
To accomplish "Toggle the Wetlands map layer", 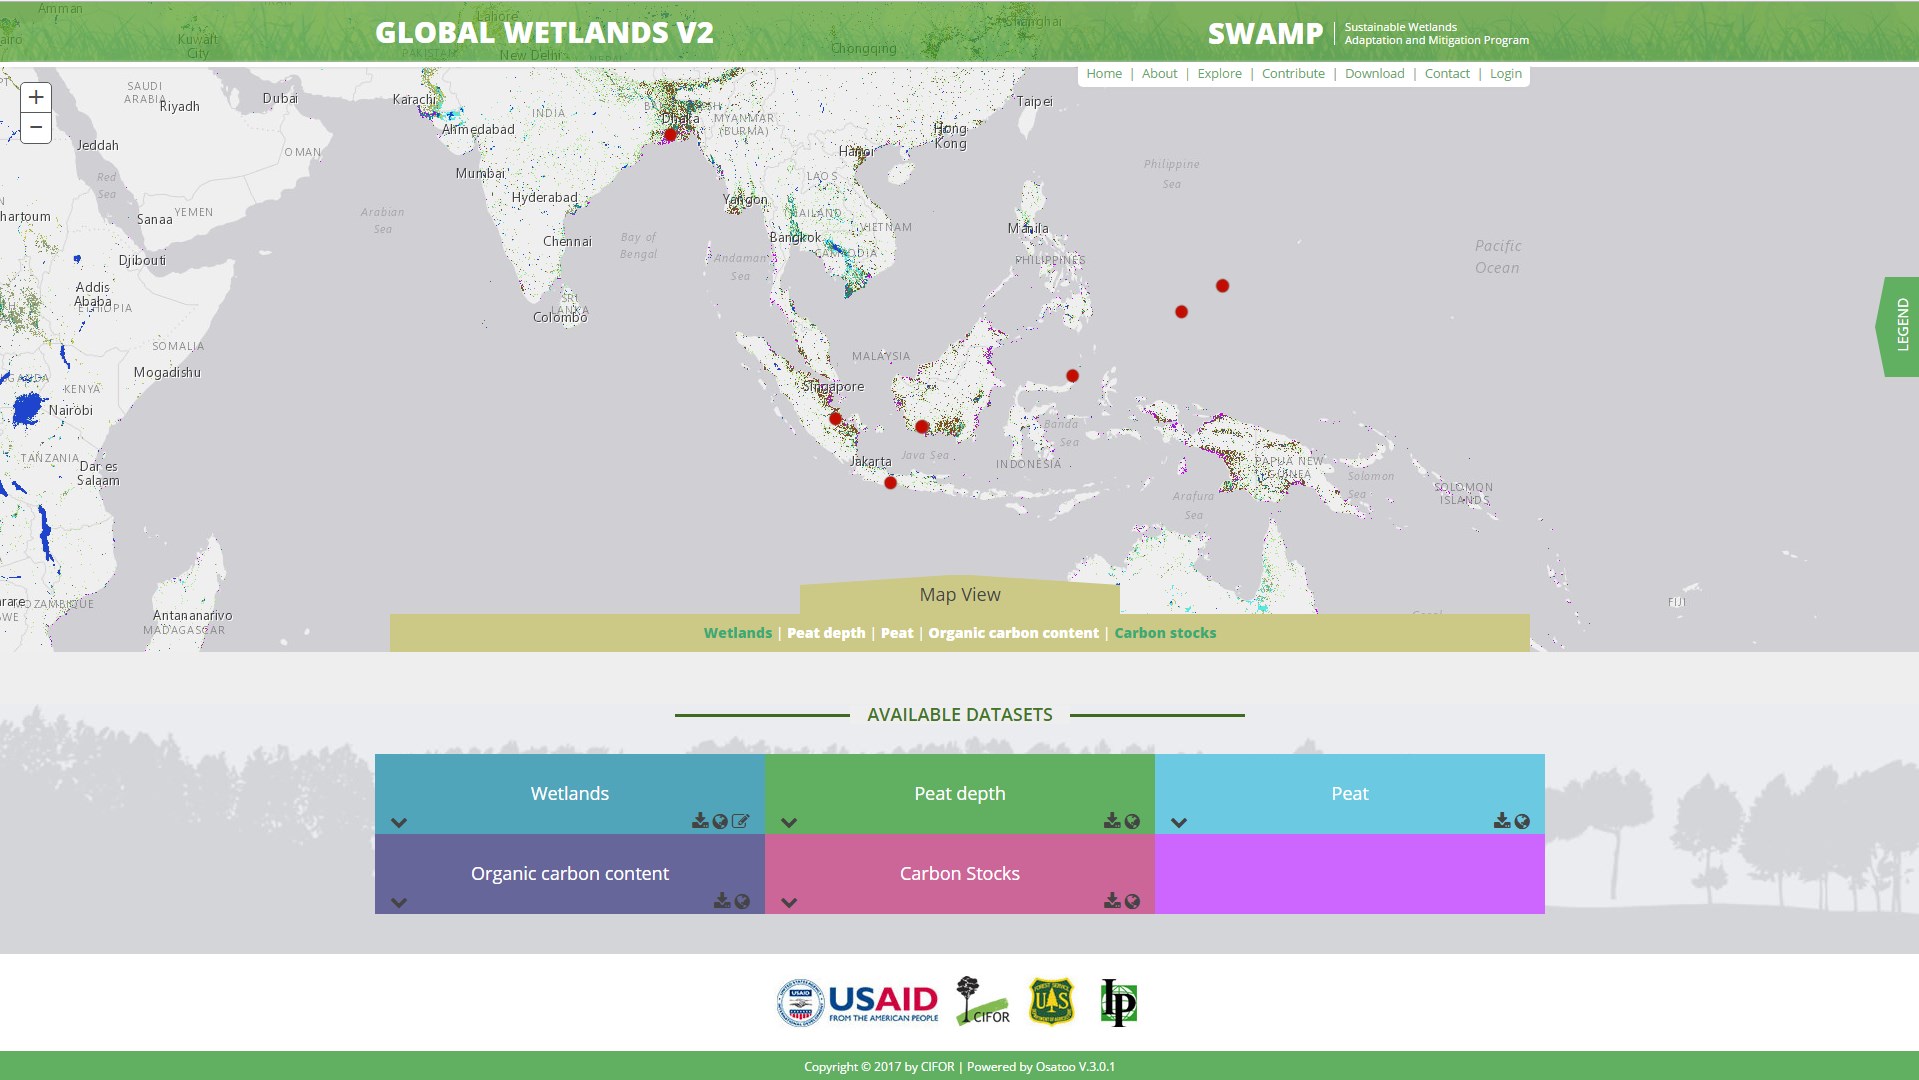I will (738, 633).
